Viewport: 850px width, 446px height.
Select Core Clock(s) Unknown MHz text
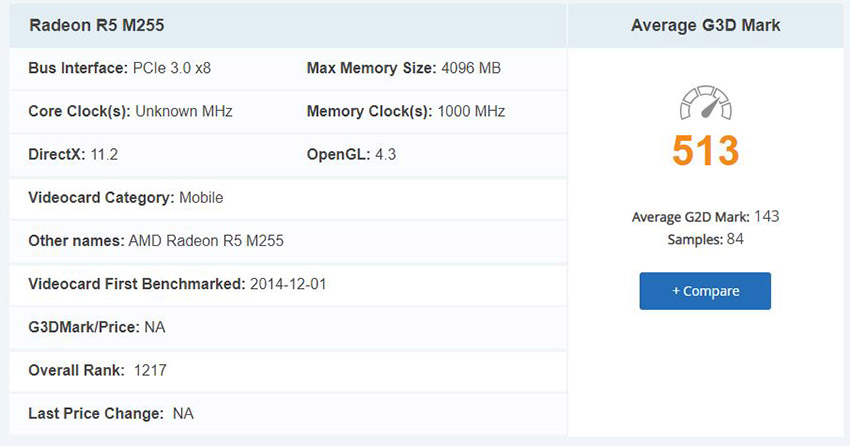click(x=130, y=112)
